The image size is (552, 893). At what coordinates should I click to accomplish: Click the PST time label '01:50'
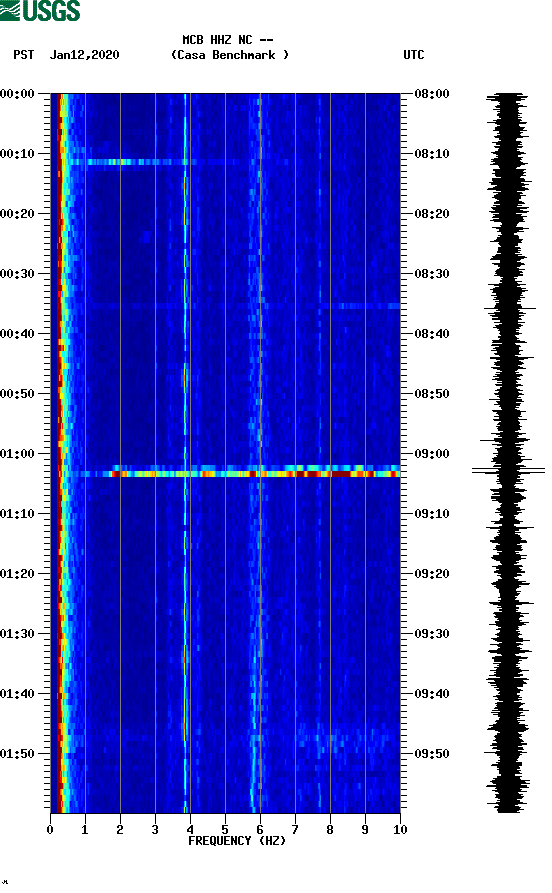coord(17,753)
